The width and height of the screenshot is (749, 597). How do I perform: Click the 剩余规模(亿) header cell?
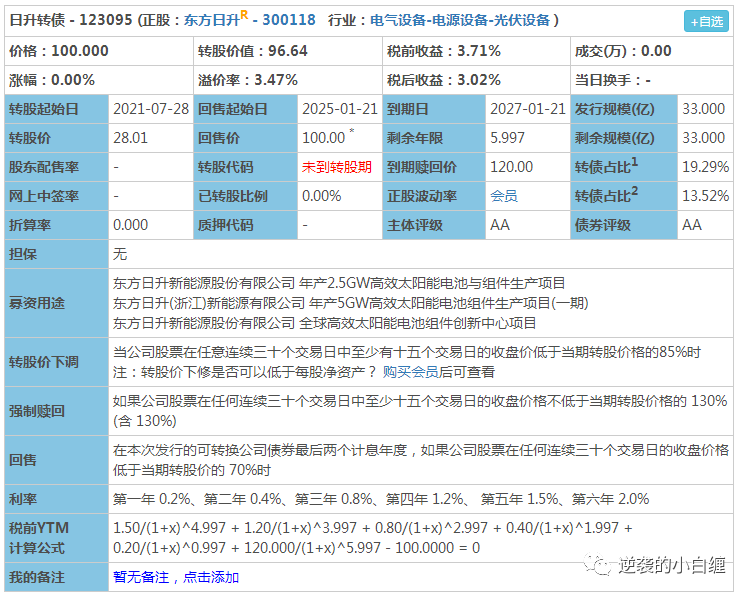[624, 138]
